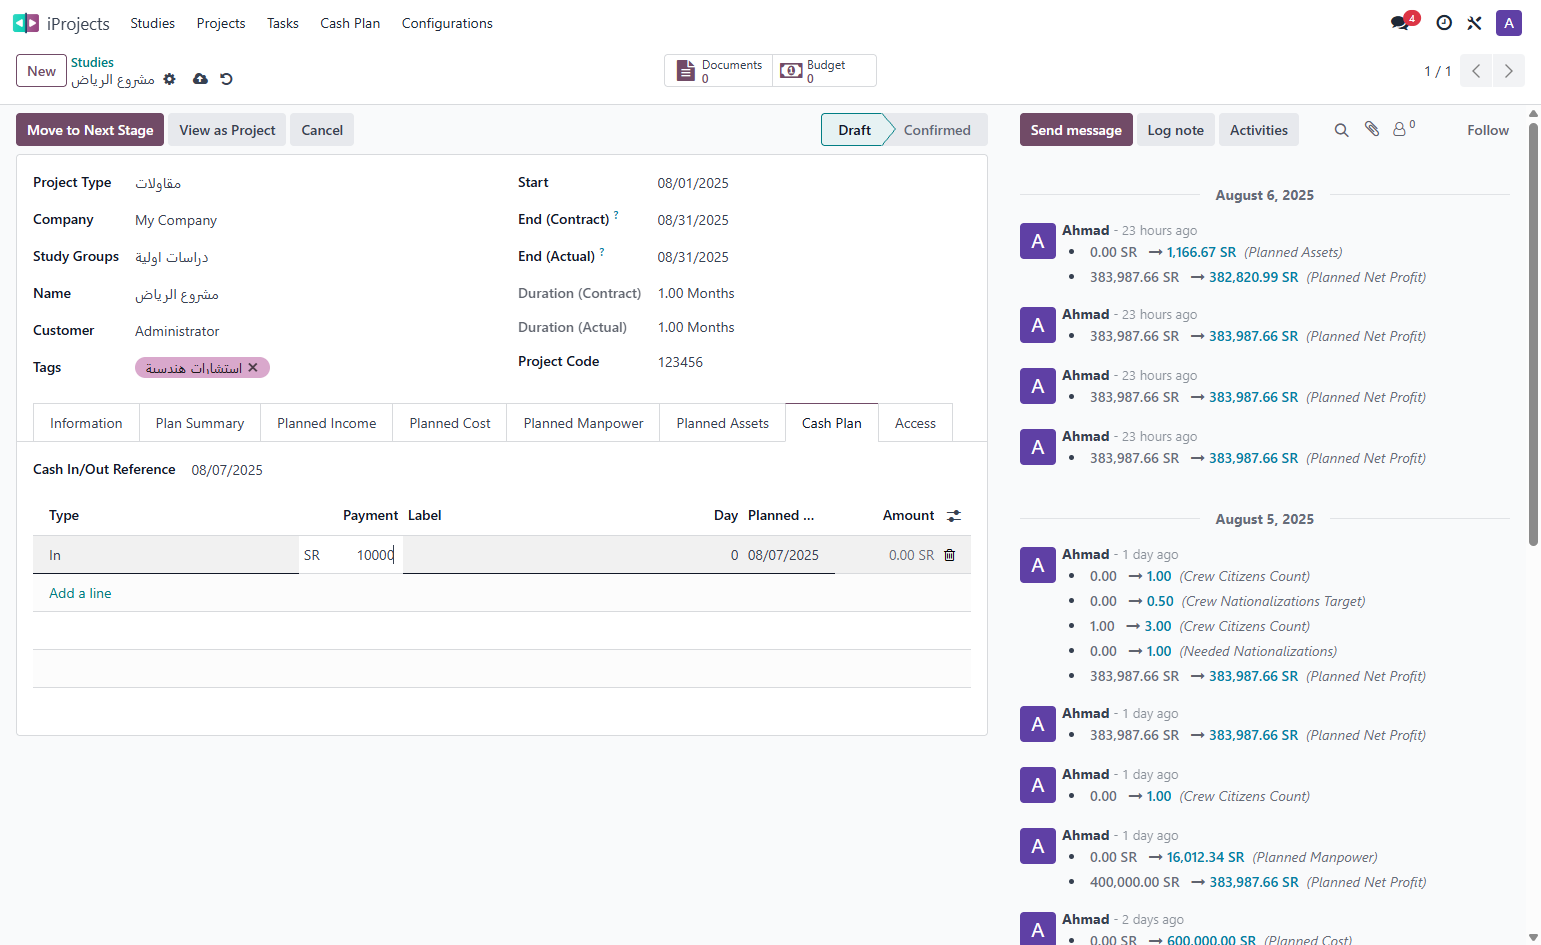Screen dimensions: 1541x945
Task: Open the Studies menu
Action: pos(152,23)
